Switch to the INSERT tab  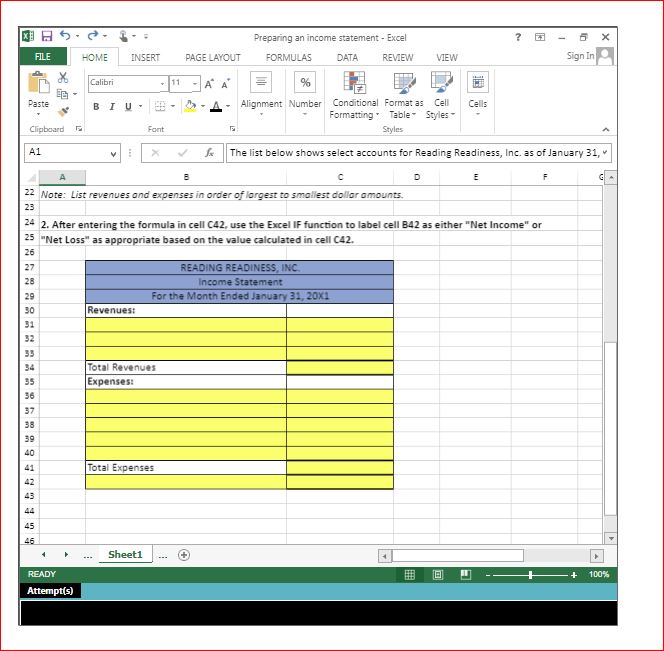coord(145,58)
